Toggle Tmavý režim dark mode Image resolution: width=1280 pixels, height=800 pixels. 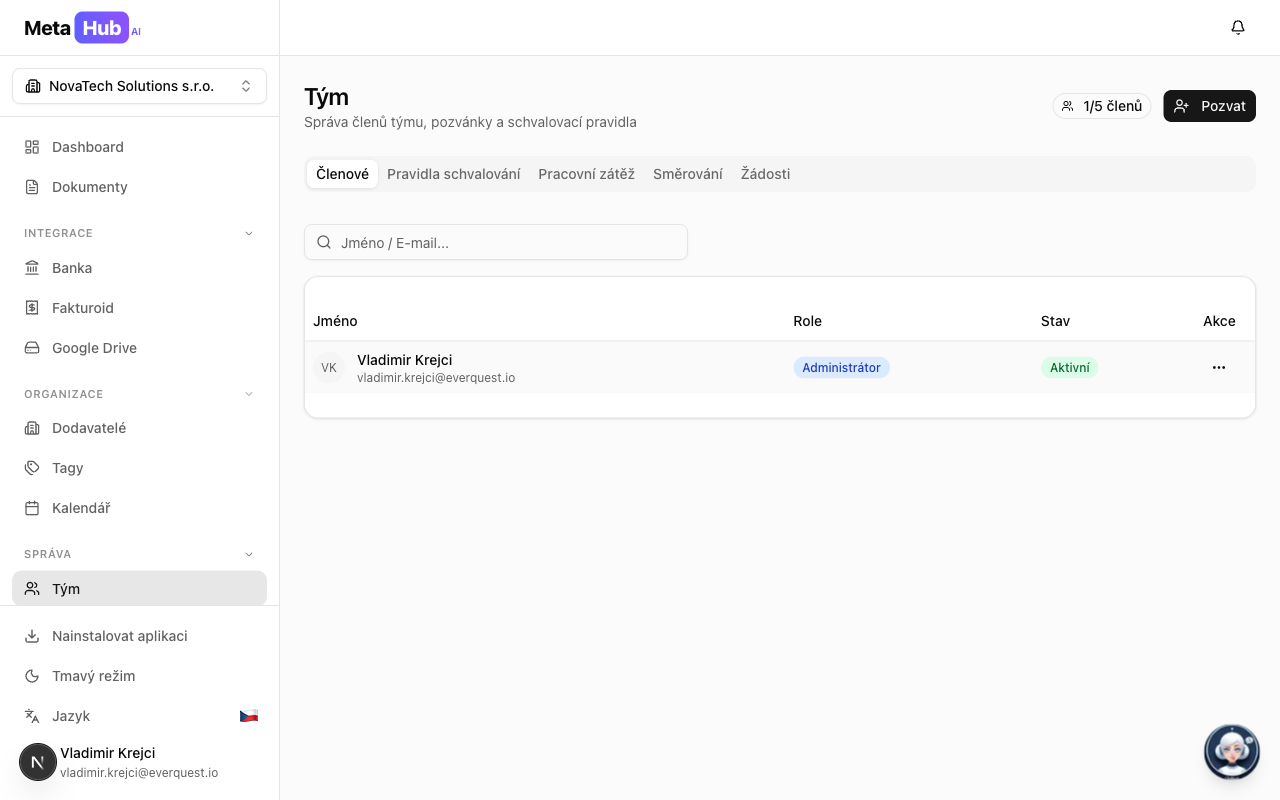(x=93, y=676)
